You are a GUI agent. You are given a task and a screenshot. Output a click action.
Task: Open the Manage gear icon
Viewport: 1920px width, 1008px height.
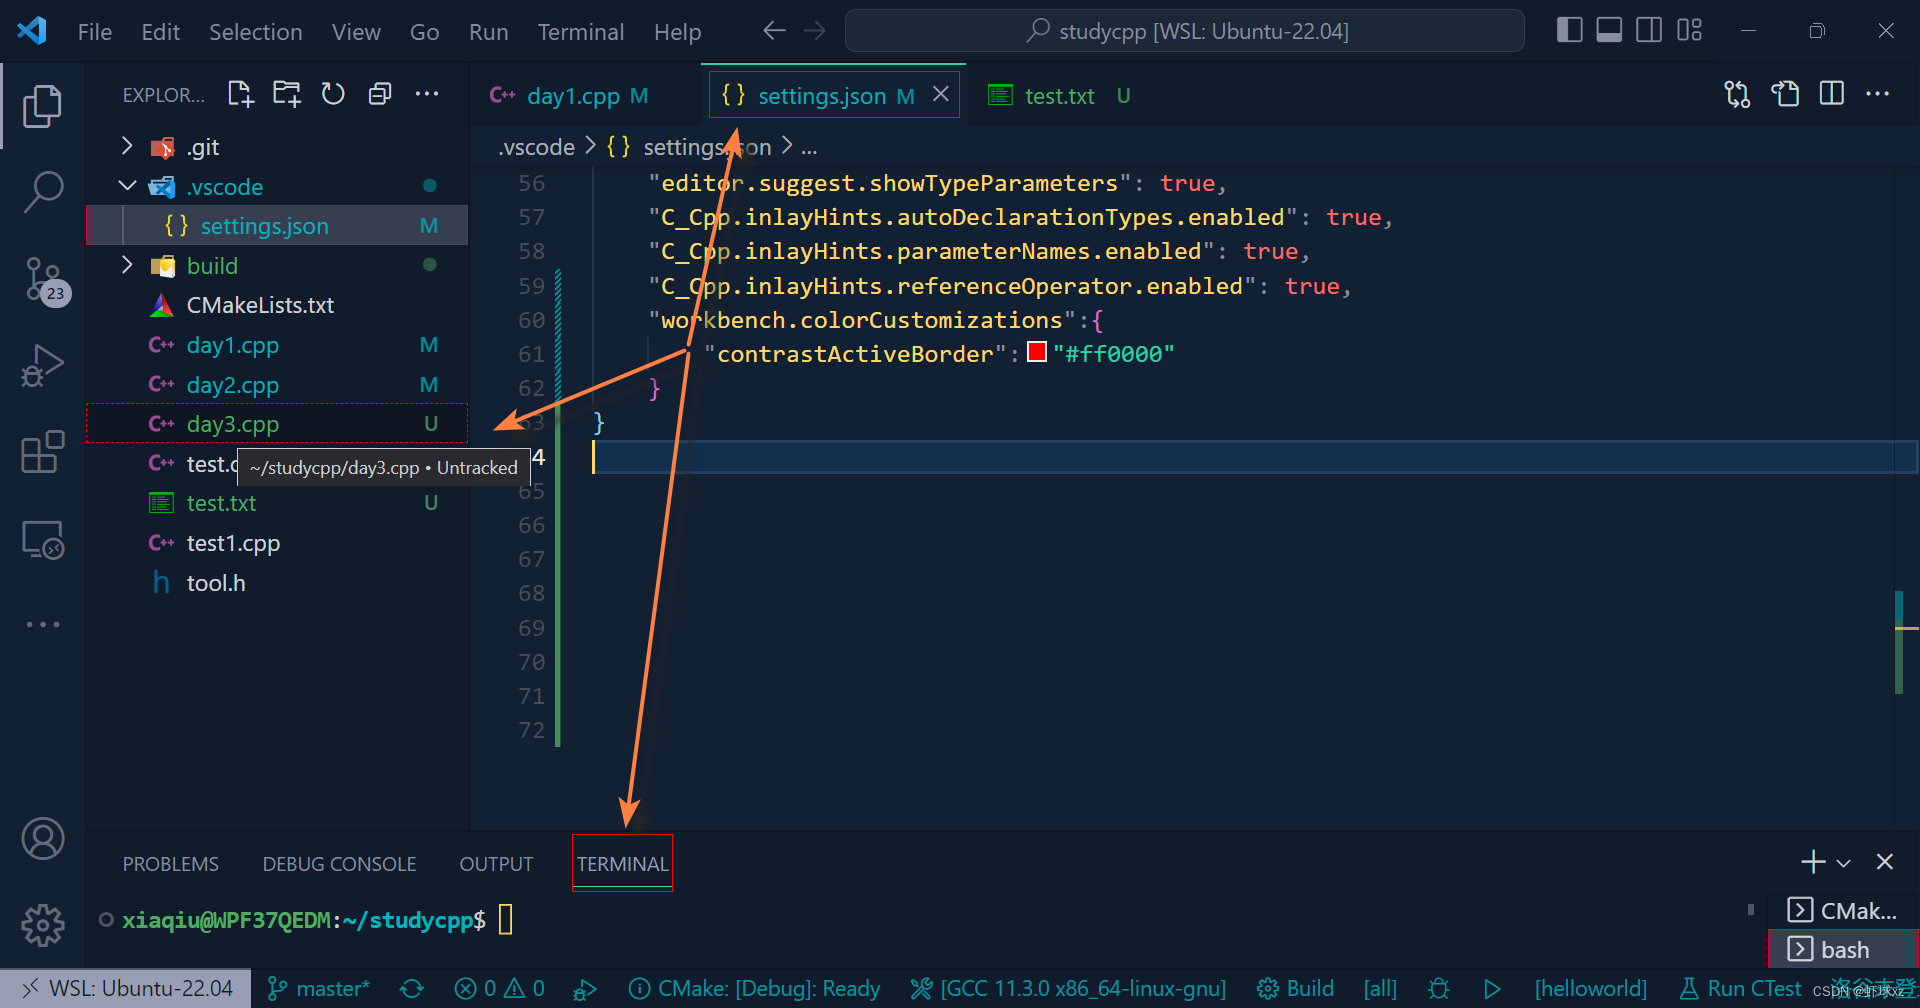point(42,925)
